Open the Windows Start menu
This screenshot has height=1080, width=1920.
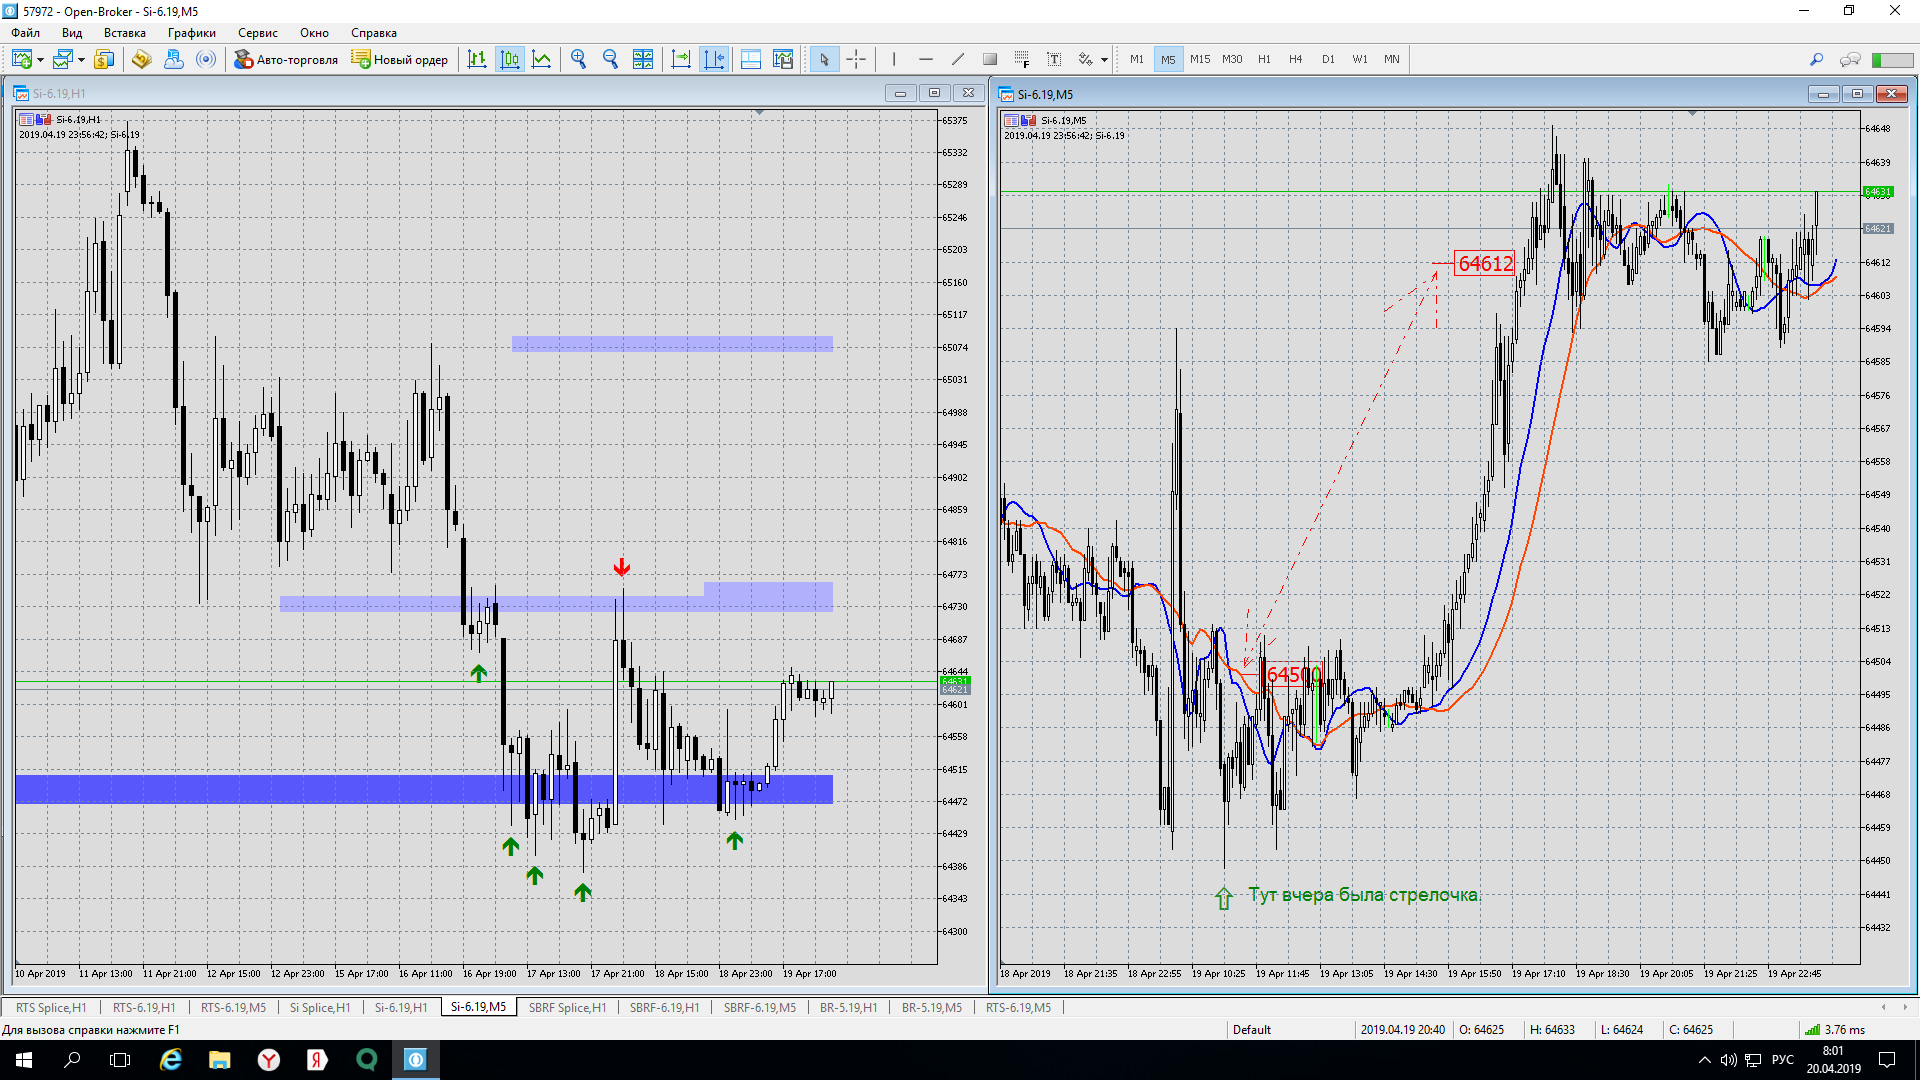pos(24,1060)
